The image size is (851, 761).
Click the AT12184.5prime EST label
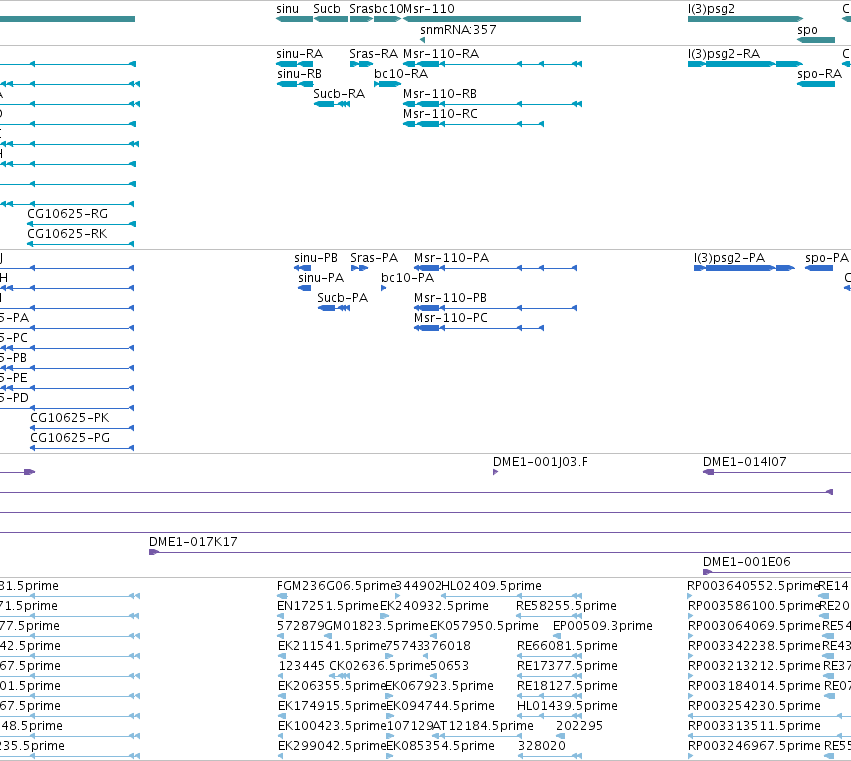click(483, 726)
